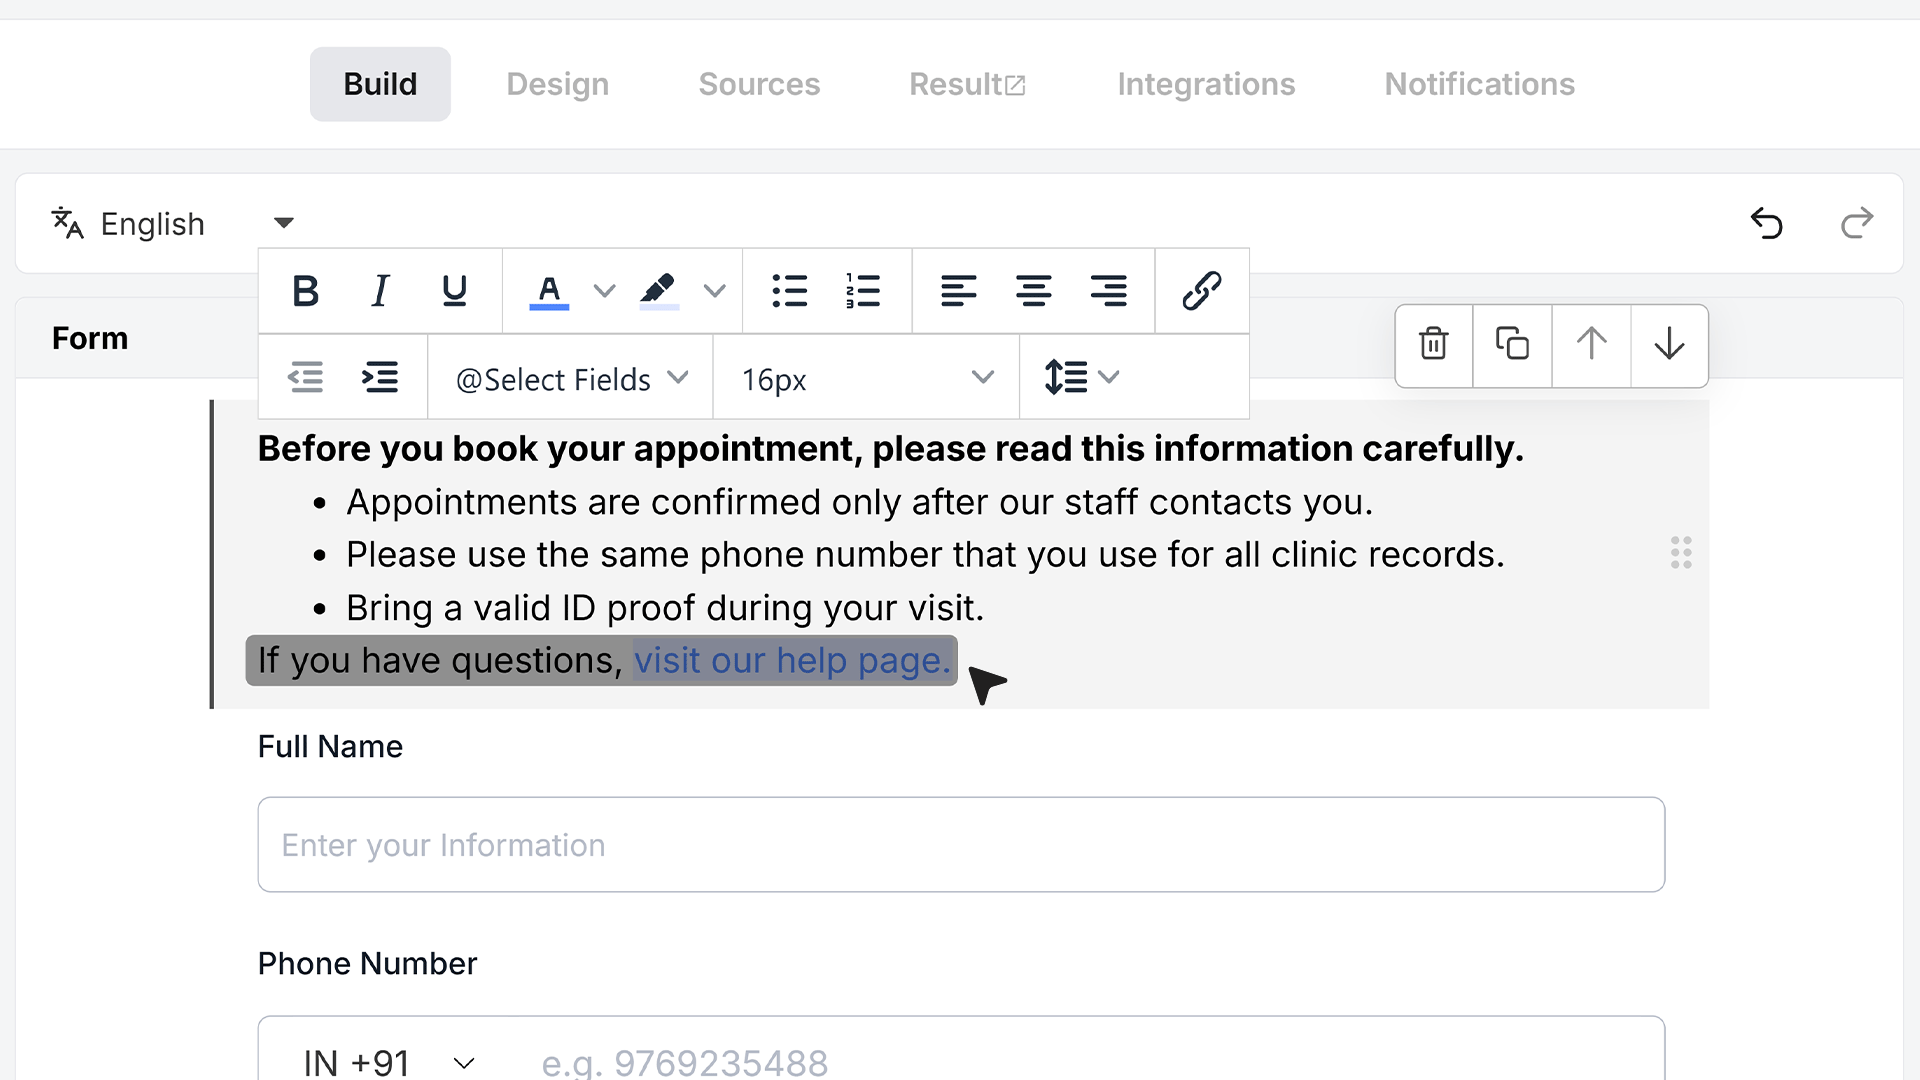
Task: Open the highlight color dropdown arrow
Action: pos(714,291)
